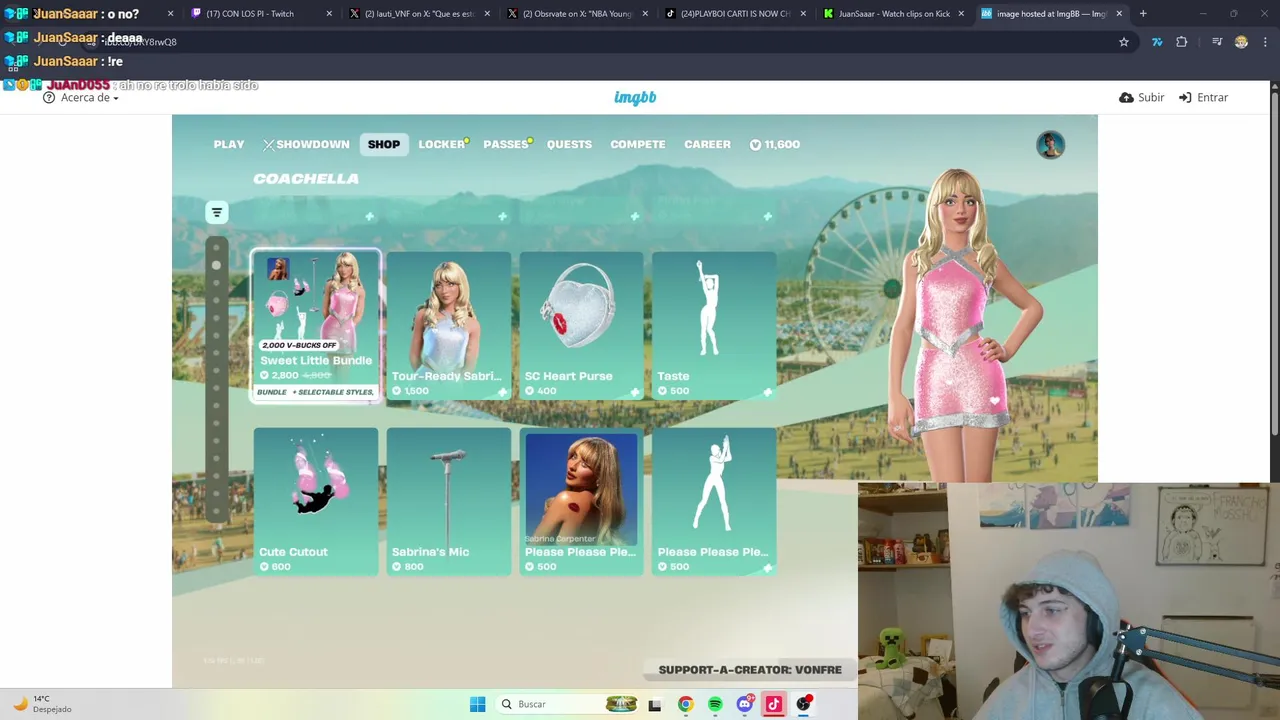Bookmark this page with star icon
This screenshot has width=1280, height=720.
click(1124, 42)
